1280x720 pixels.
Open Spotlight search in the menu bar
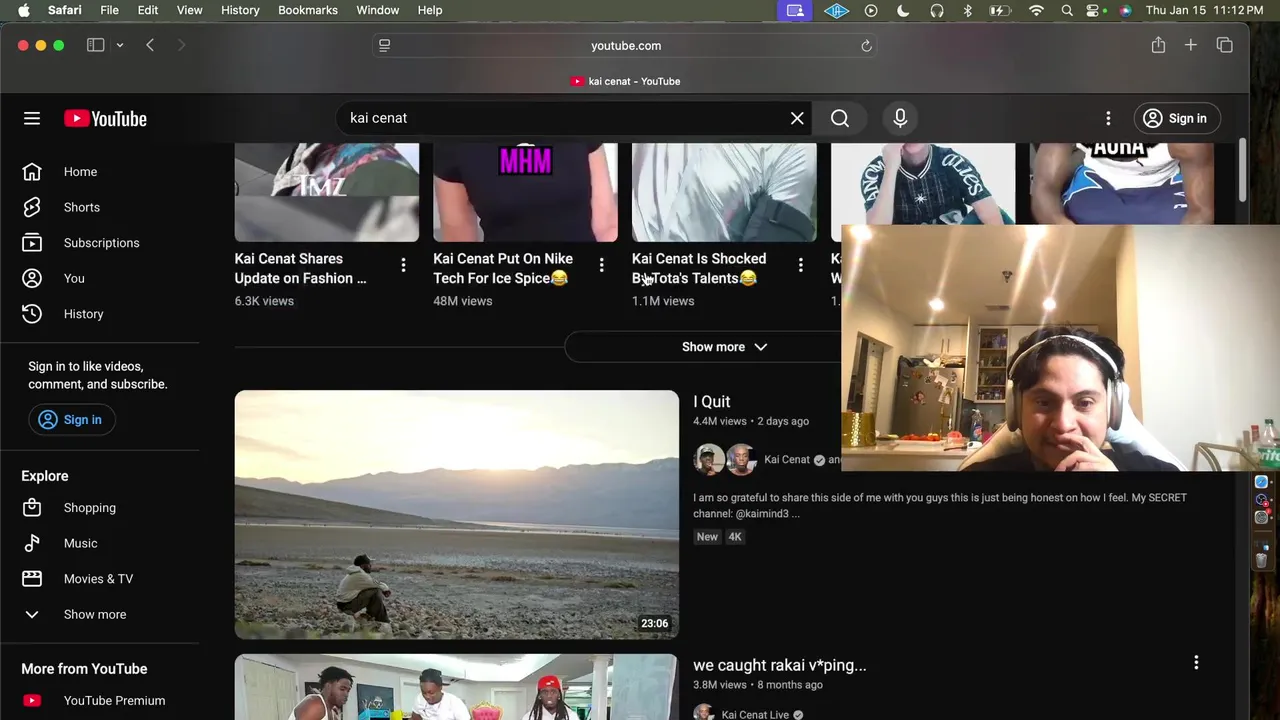pyautogui.click(x=1067, y=10)
